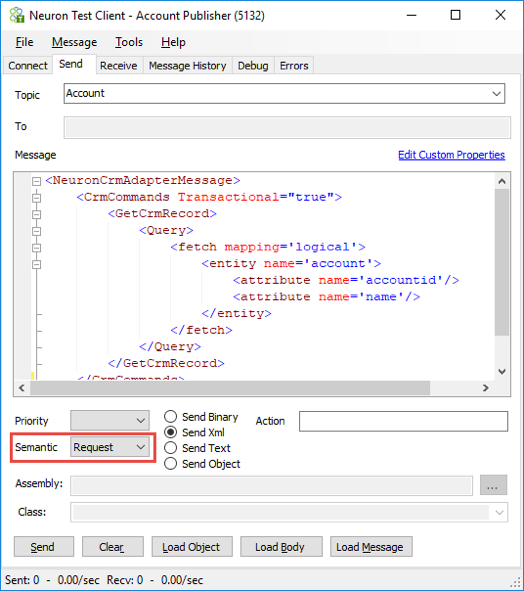Viewport: 524px width, 591px height.
Task: Open Edit Custom Properties link
Action: (451, 155)
